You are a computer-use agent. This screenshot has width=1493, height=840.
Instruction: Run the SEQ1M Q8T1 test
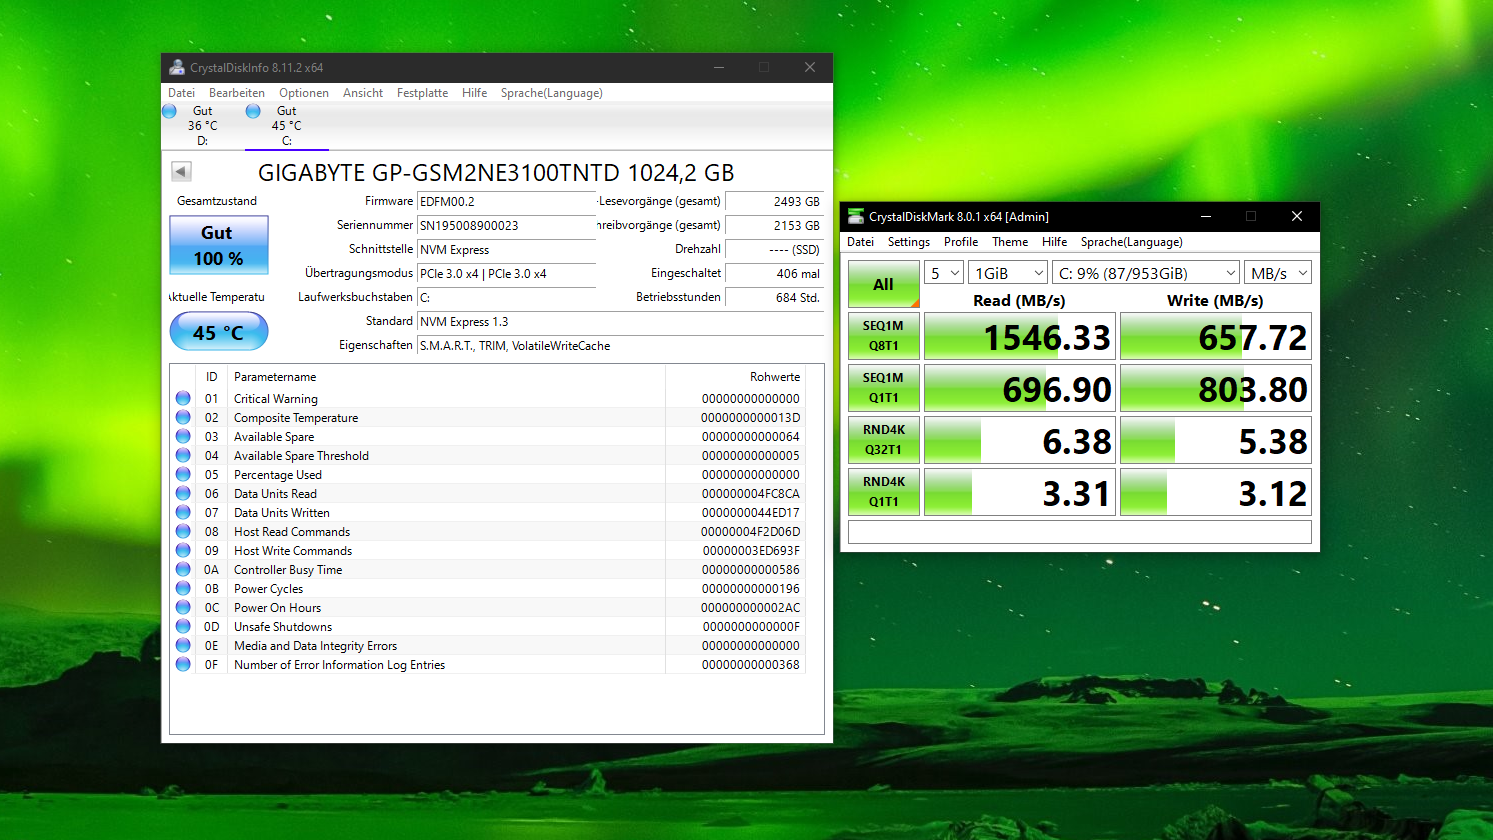click(883, 336)
